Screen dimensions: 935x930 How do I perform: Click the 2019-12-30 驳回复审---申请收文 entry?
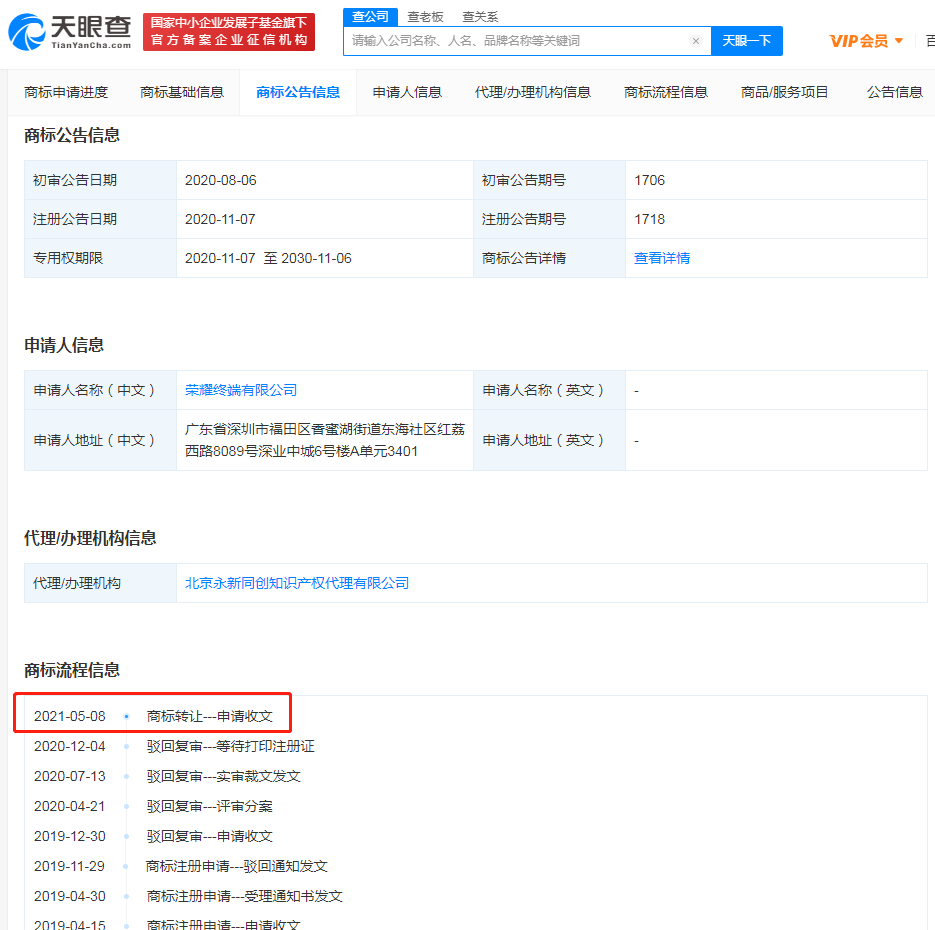tap(153, 836)
